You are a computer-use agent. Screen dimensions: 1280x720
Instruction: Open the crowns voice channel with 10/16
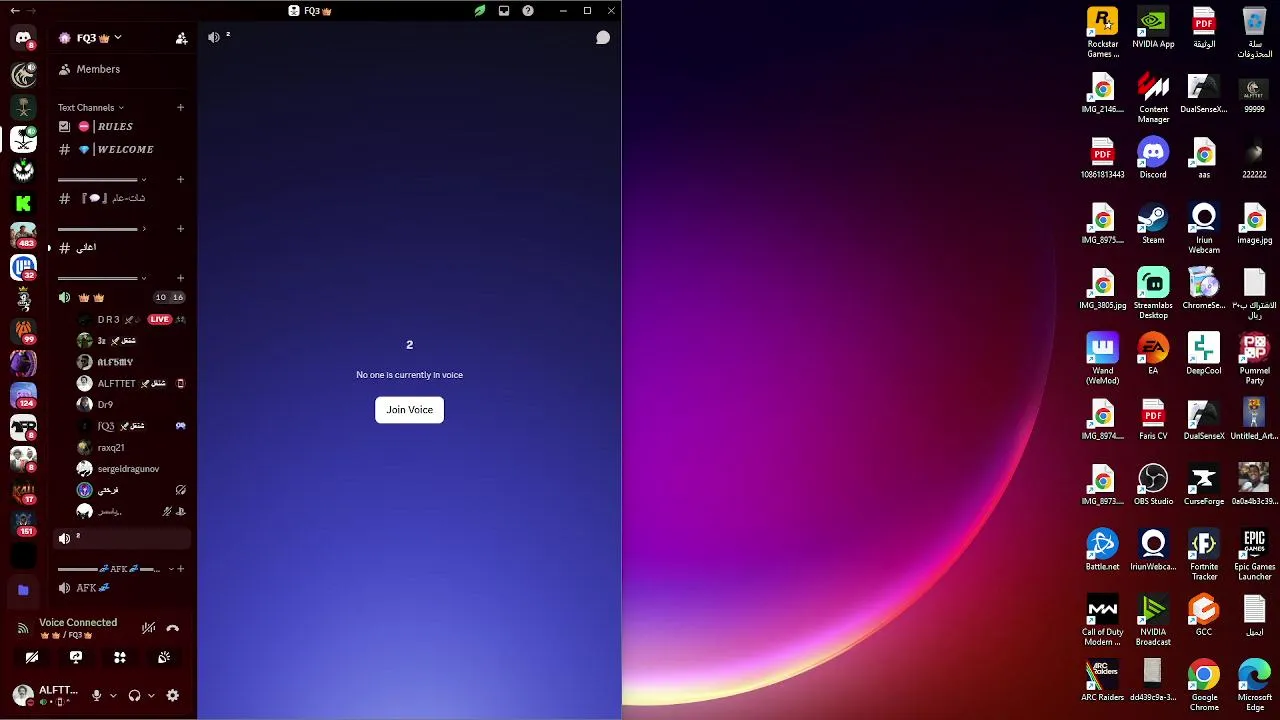click(x=120, y=297)
